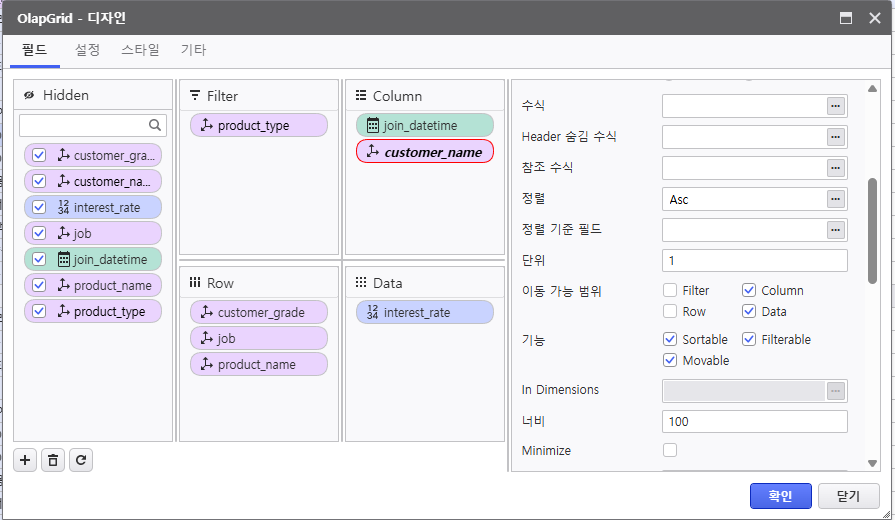Click the 닫기 close button
Image resolution: width=895 pixels, height=520 pixels.
(x=848, y=495)
